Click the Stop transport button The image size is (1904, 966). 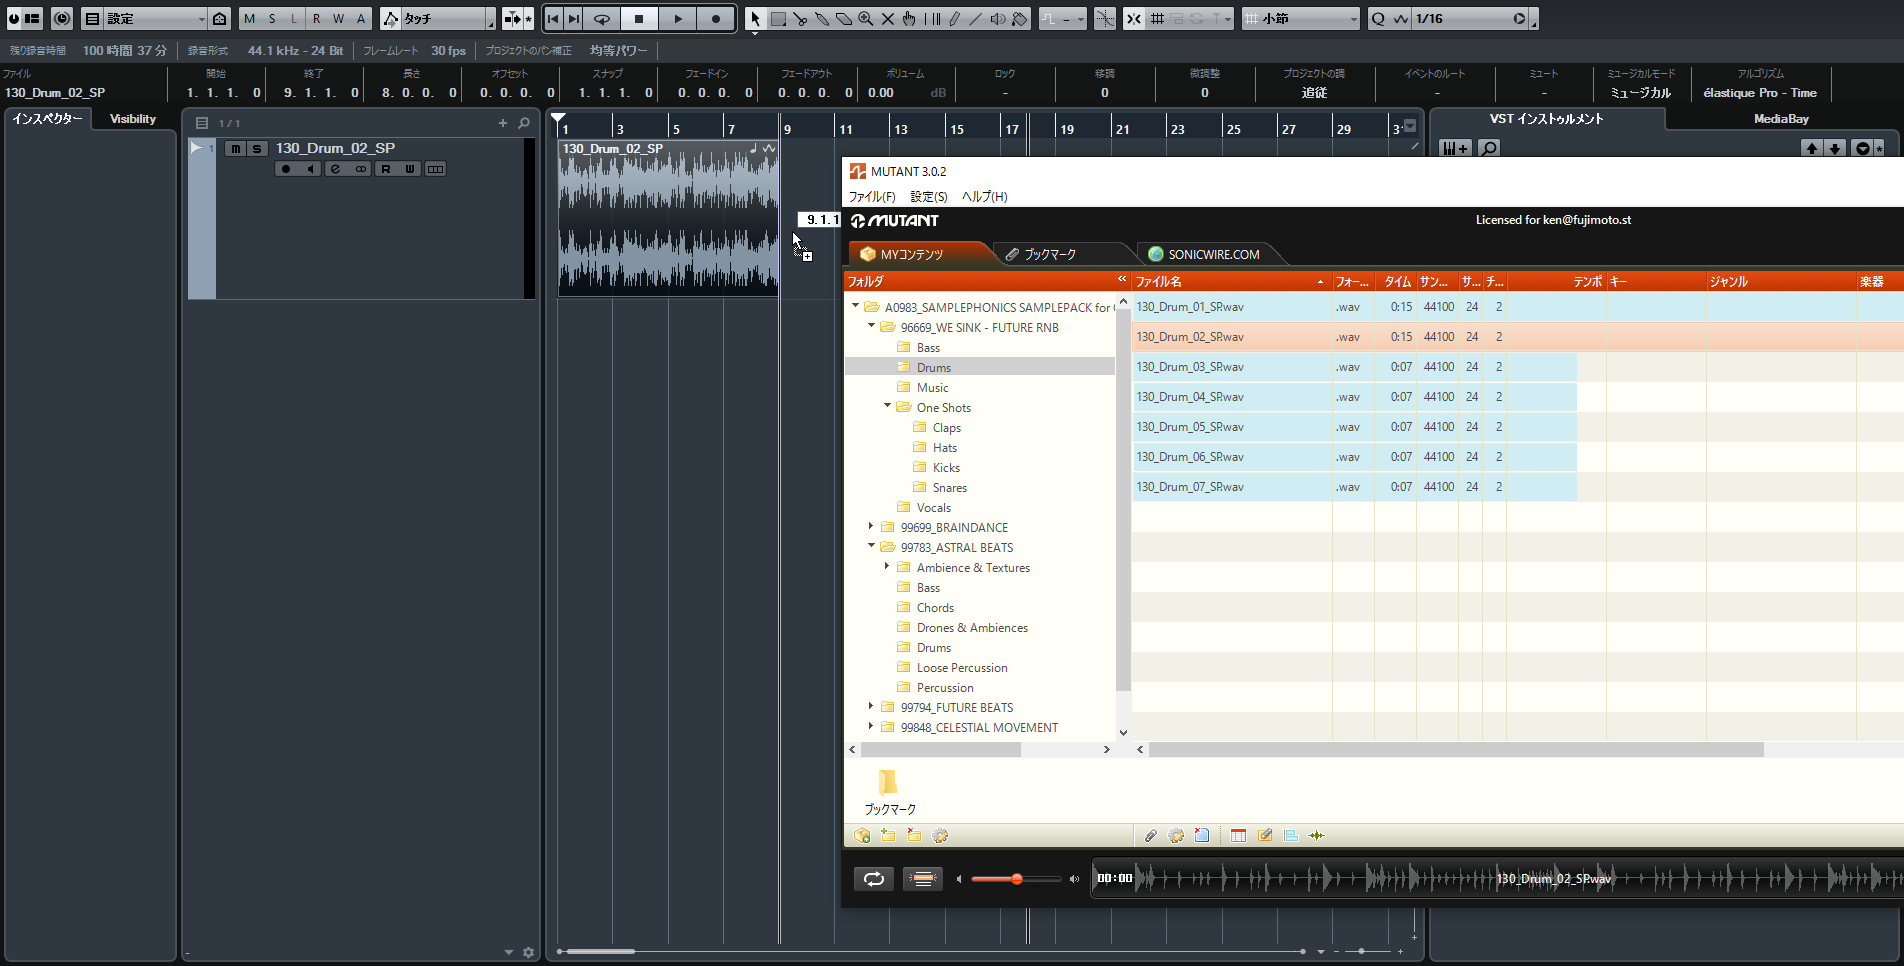pos(639,18)
